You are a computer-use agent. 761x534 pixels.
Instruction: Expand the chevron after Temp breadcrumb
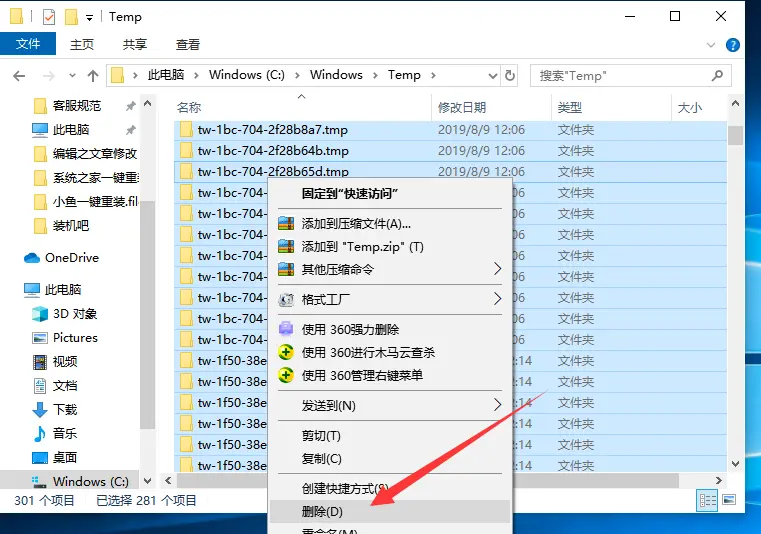[x=433, y=75]
